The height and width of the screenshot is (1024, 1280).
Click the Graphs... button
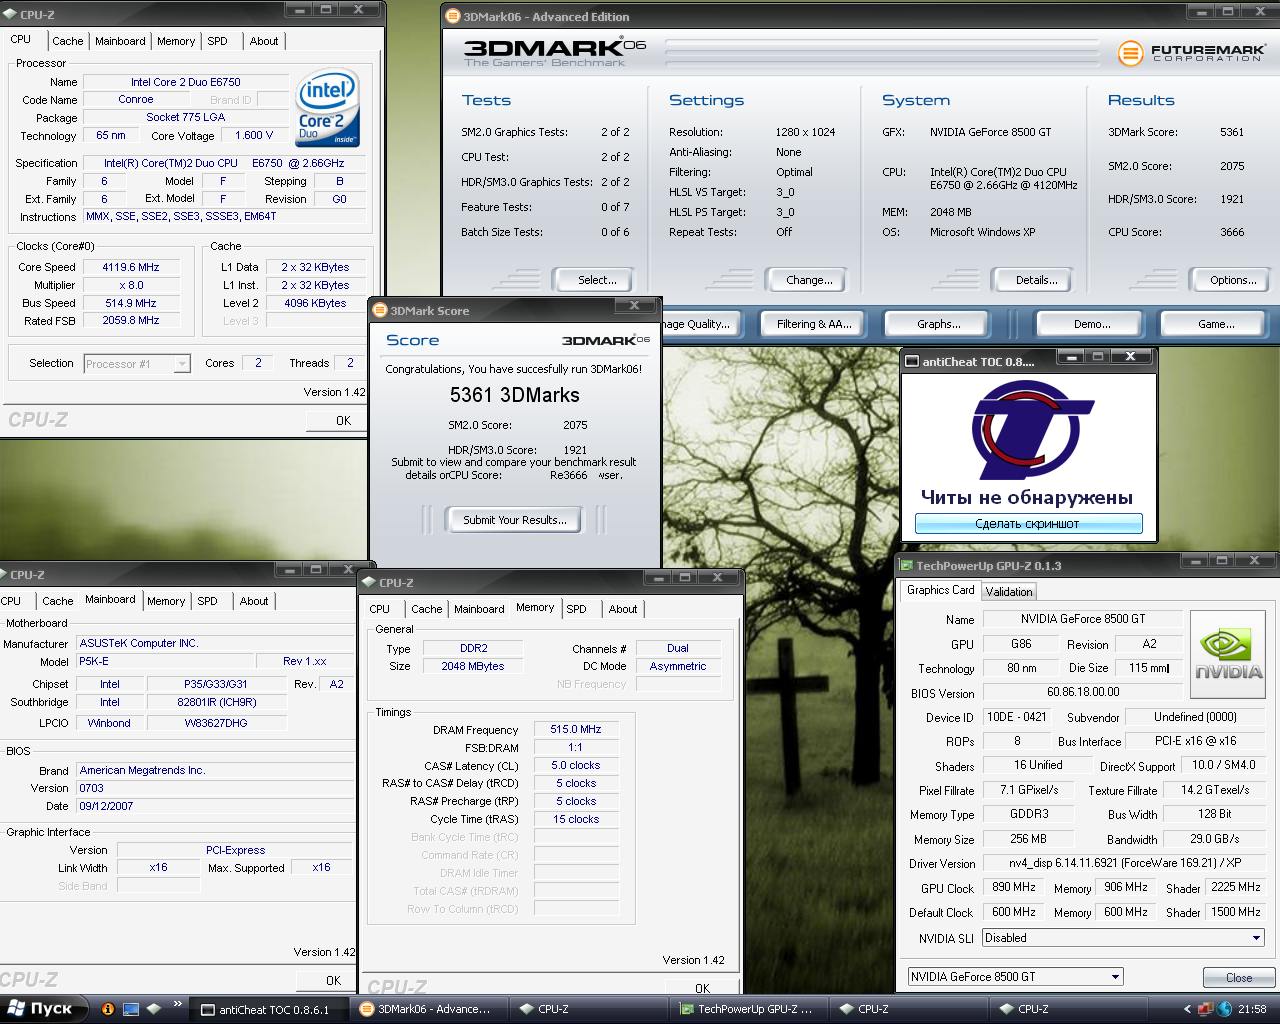[x=939, y=324]
